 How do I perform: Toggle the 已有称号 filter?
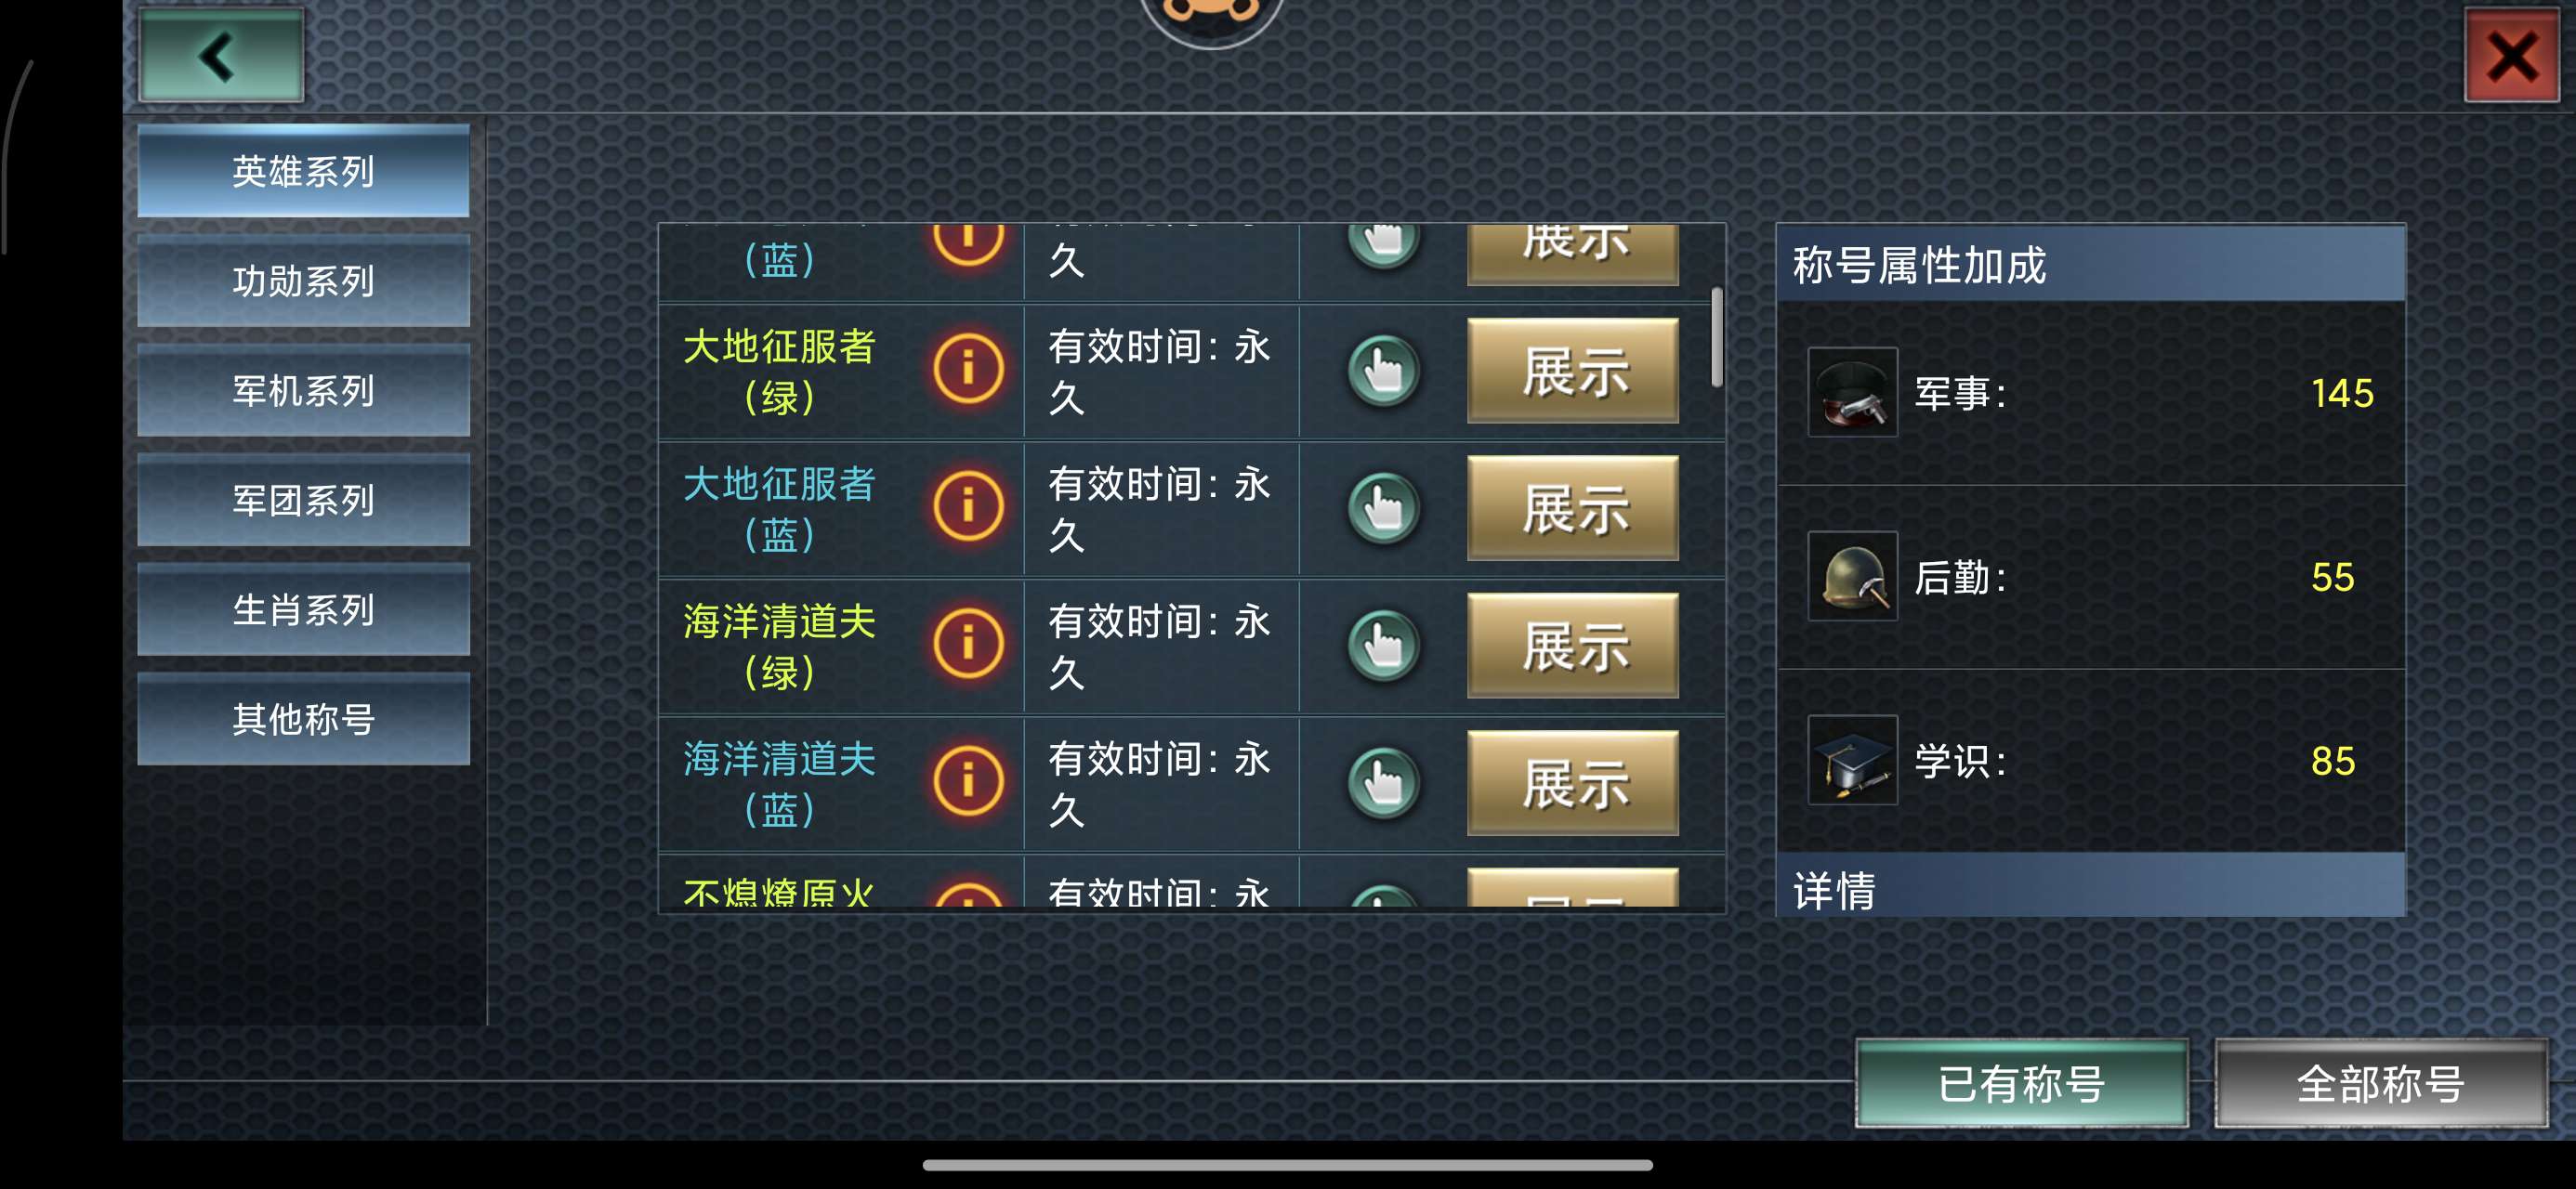pyautogui.click(x=2021, y=1083)
